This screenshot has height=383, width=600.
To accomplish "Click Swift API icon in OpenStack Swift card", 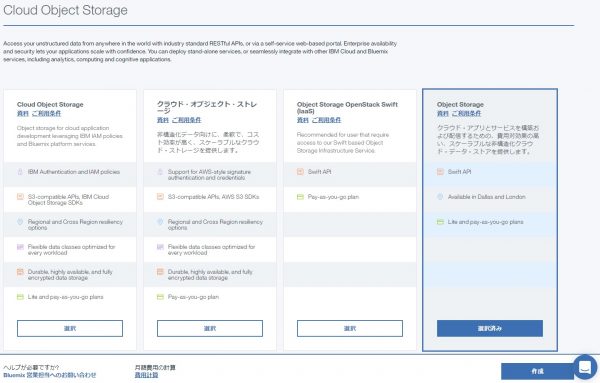I will click(x=300, y=172).
